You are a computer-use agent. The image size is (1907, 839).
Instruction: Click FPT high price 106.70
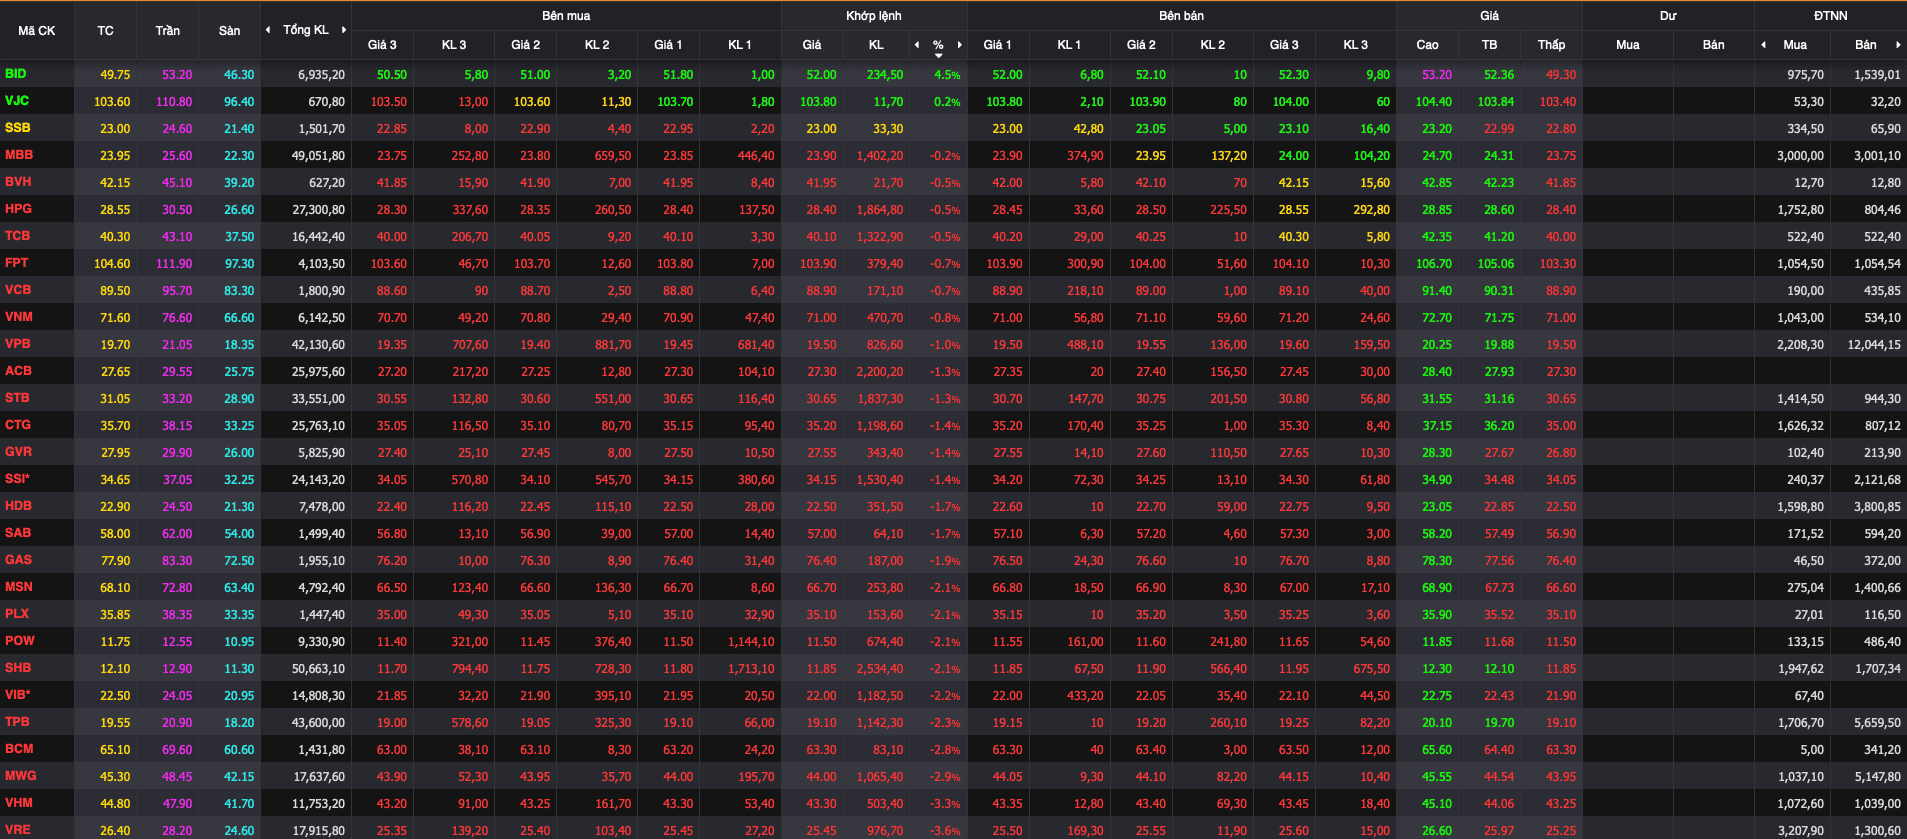pyautogui.click(x=1434, y=264)
